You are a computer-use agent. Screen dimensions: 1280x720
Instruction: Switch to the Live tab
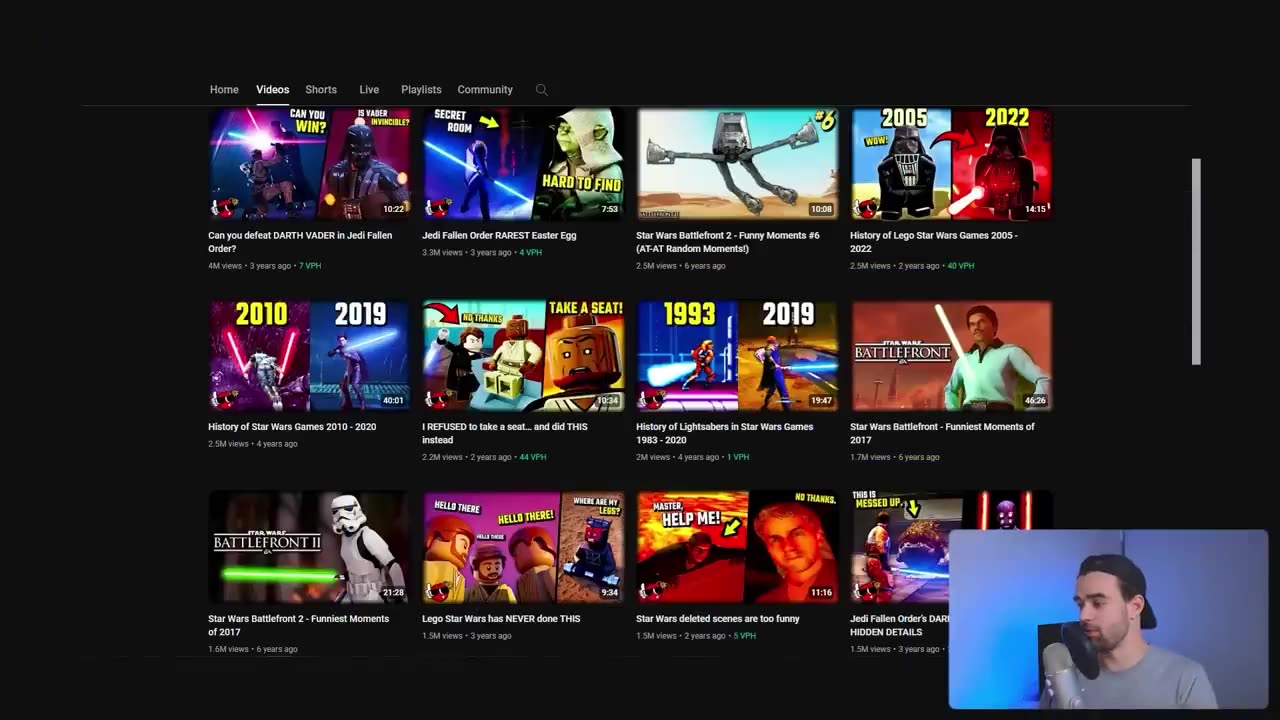pos(369,90)
